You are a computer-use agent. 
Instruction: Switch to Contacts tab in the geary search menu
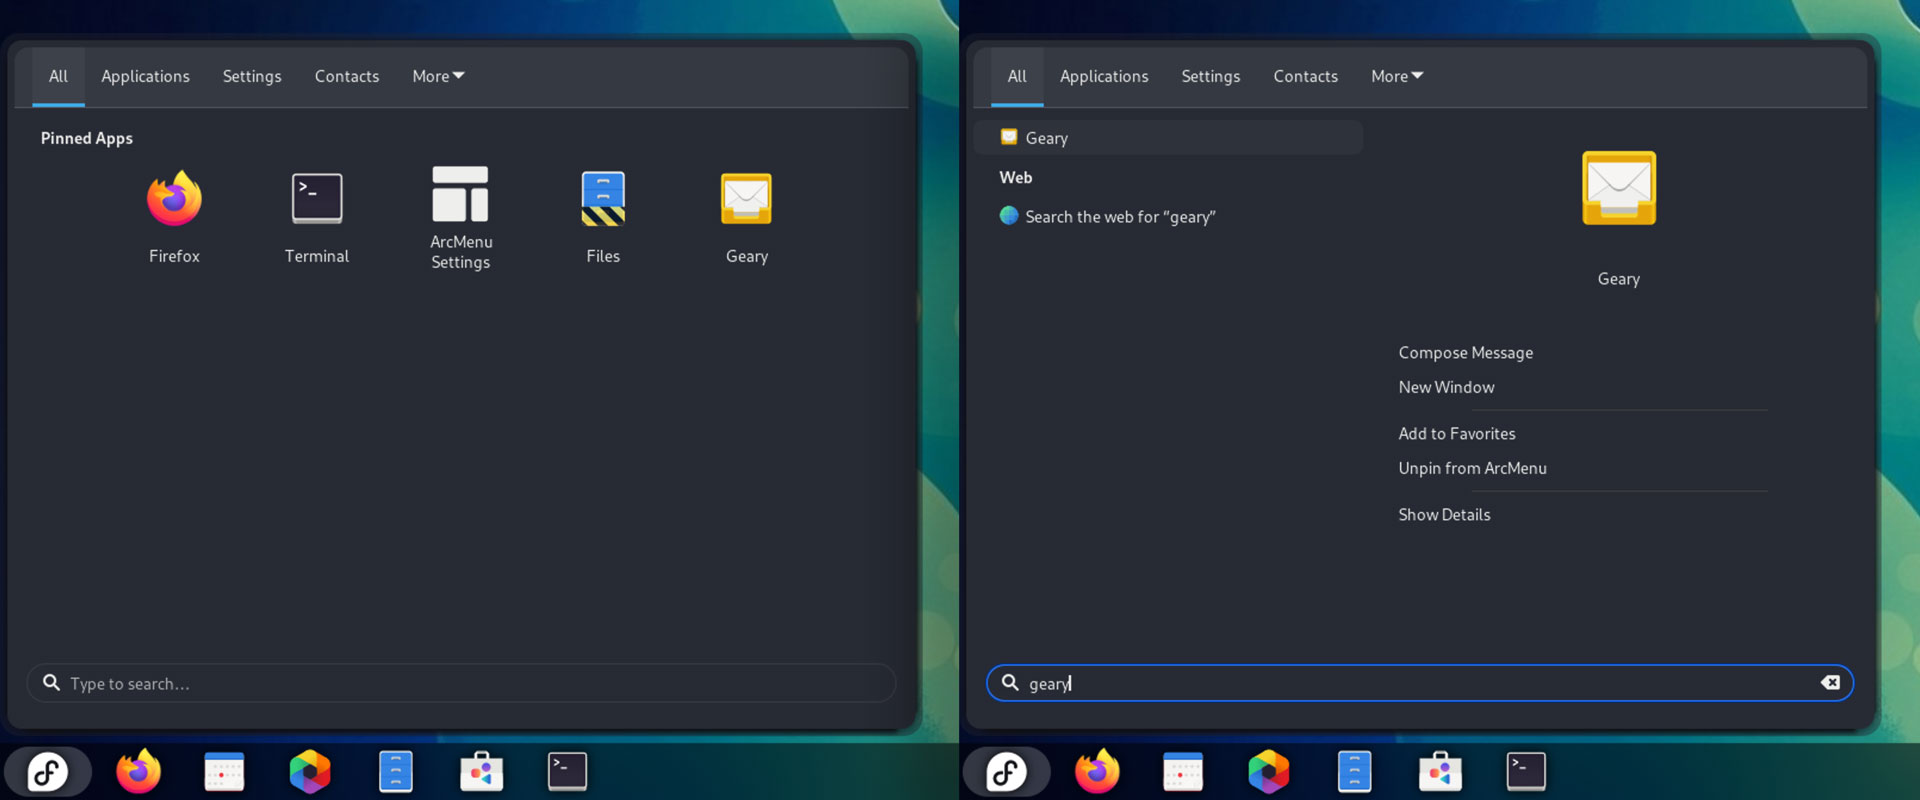click(x=1305, y=76)
